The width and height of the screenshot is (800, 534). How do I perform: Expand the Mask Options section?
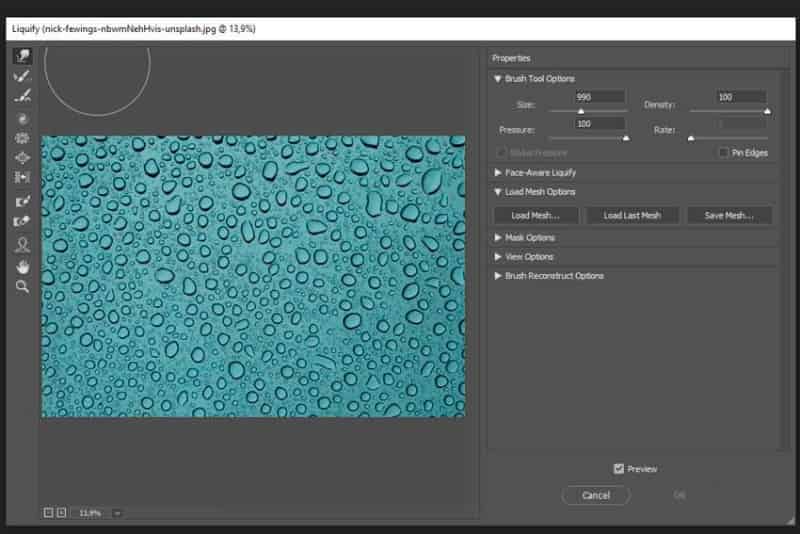coord(497,238)
